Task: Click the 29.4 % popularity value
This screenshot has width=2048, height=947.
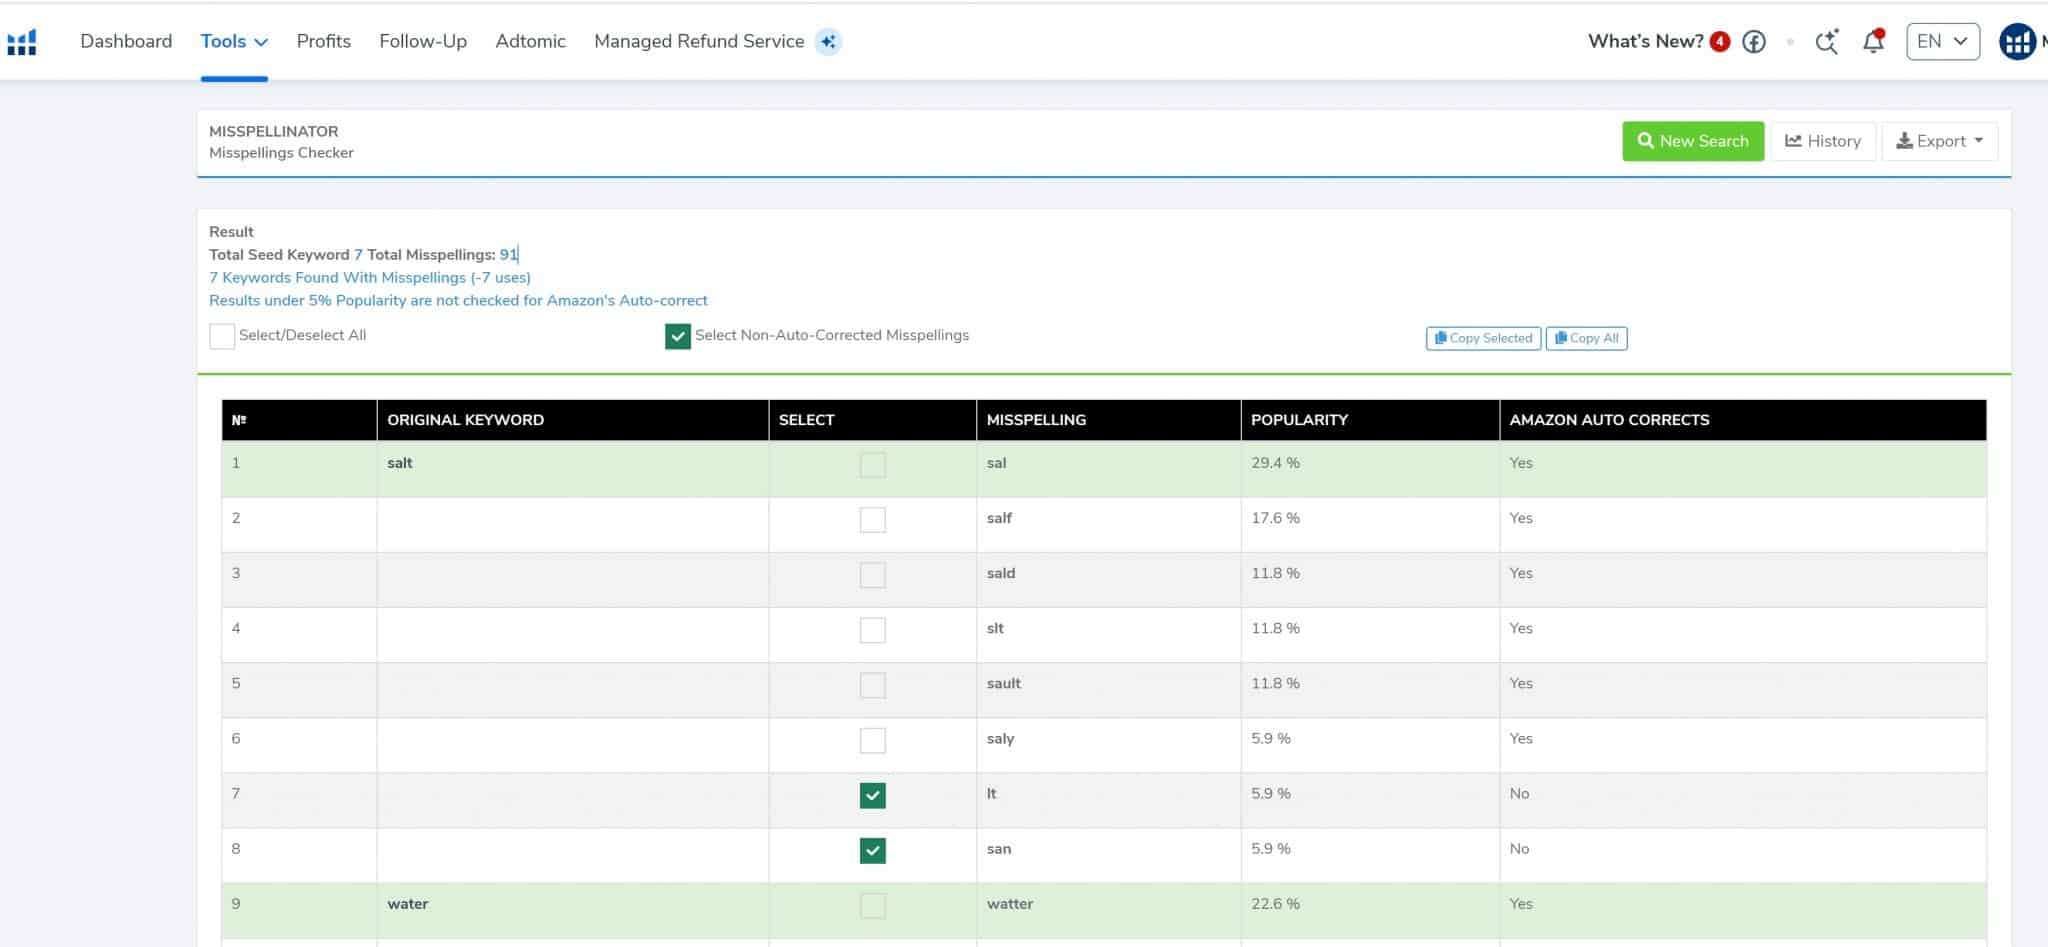Action: 1275,463
